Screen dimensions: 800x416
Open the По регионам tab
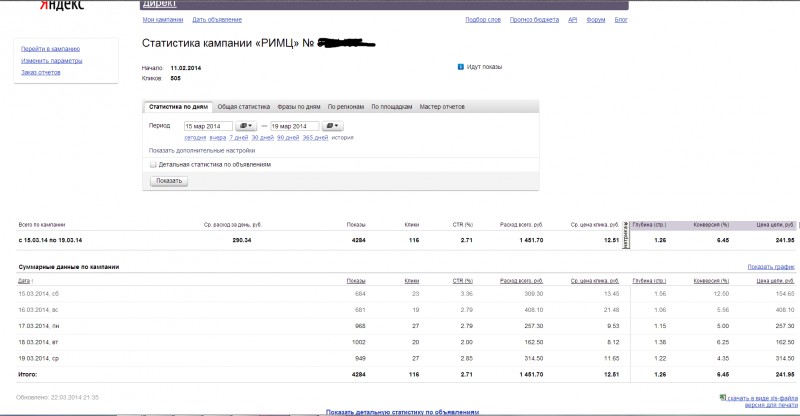345,107
